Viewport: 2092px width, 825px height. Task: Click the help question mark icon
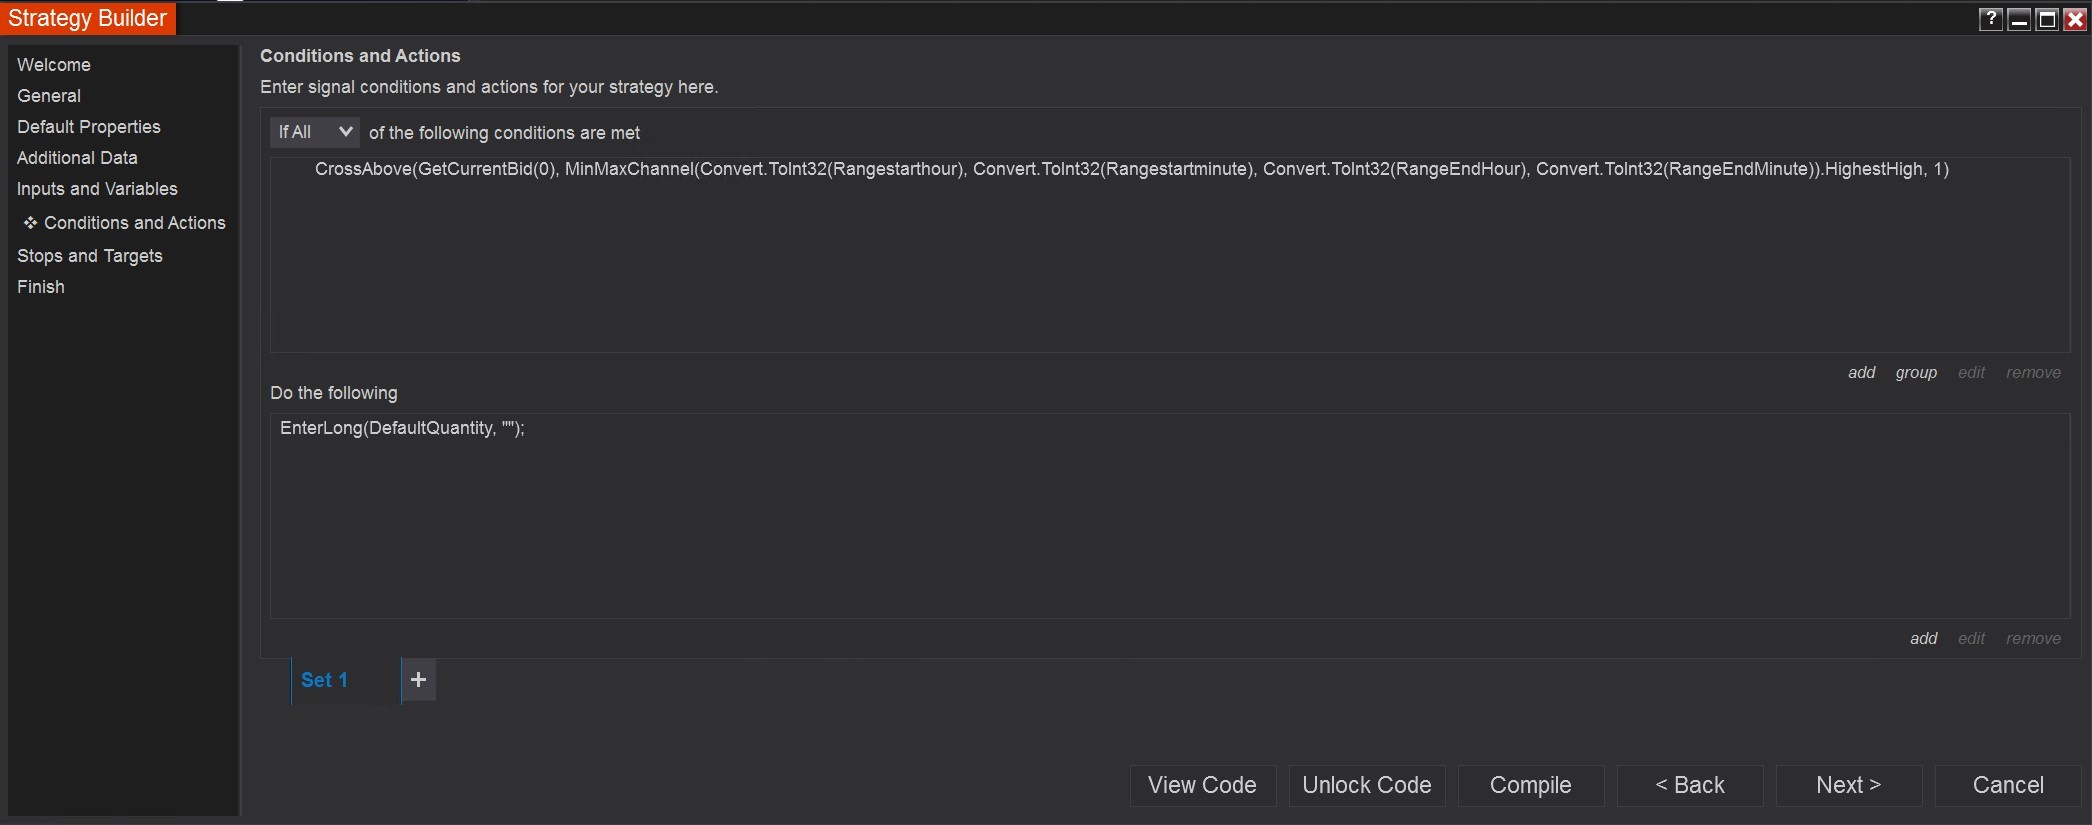click(1990, 19)
